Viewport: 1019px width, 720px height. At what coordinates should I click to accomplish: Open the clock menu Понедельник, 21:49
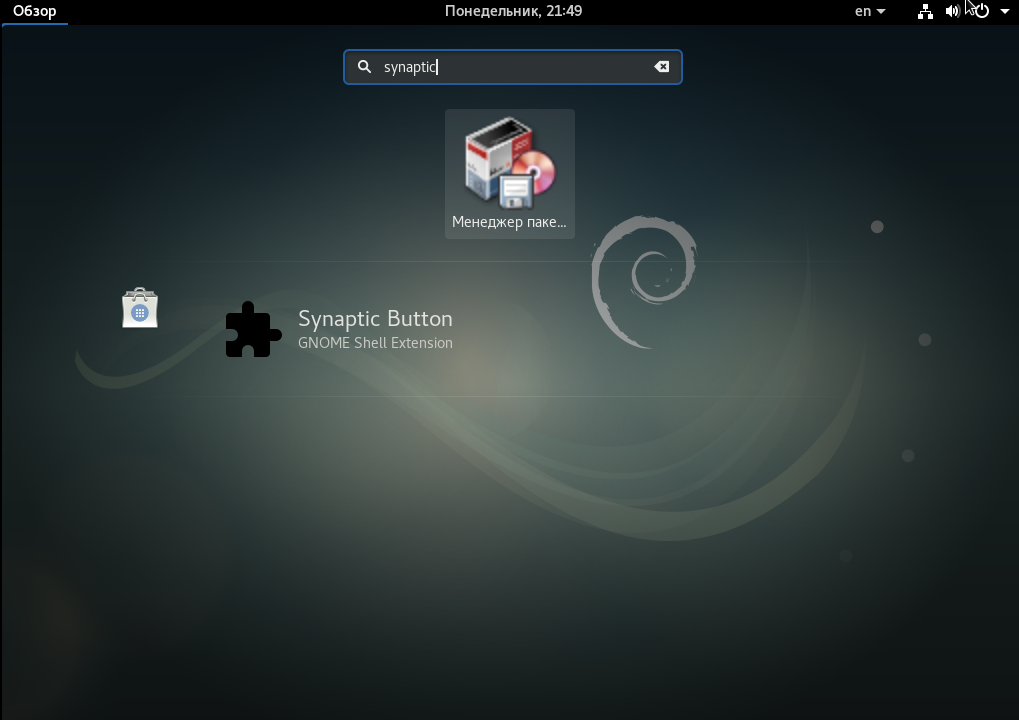[x=513, y=11]
